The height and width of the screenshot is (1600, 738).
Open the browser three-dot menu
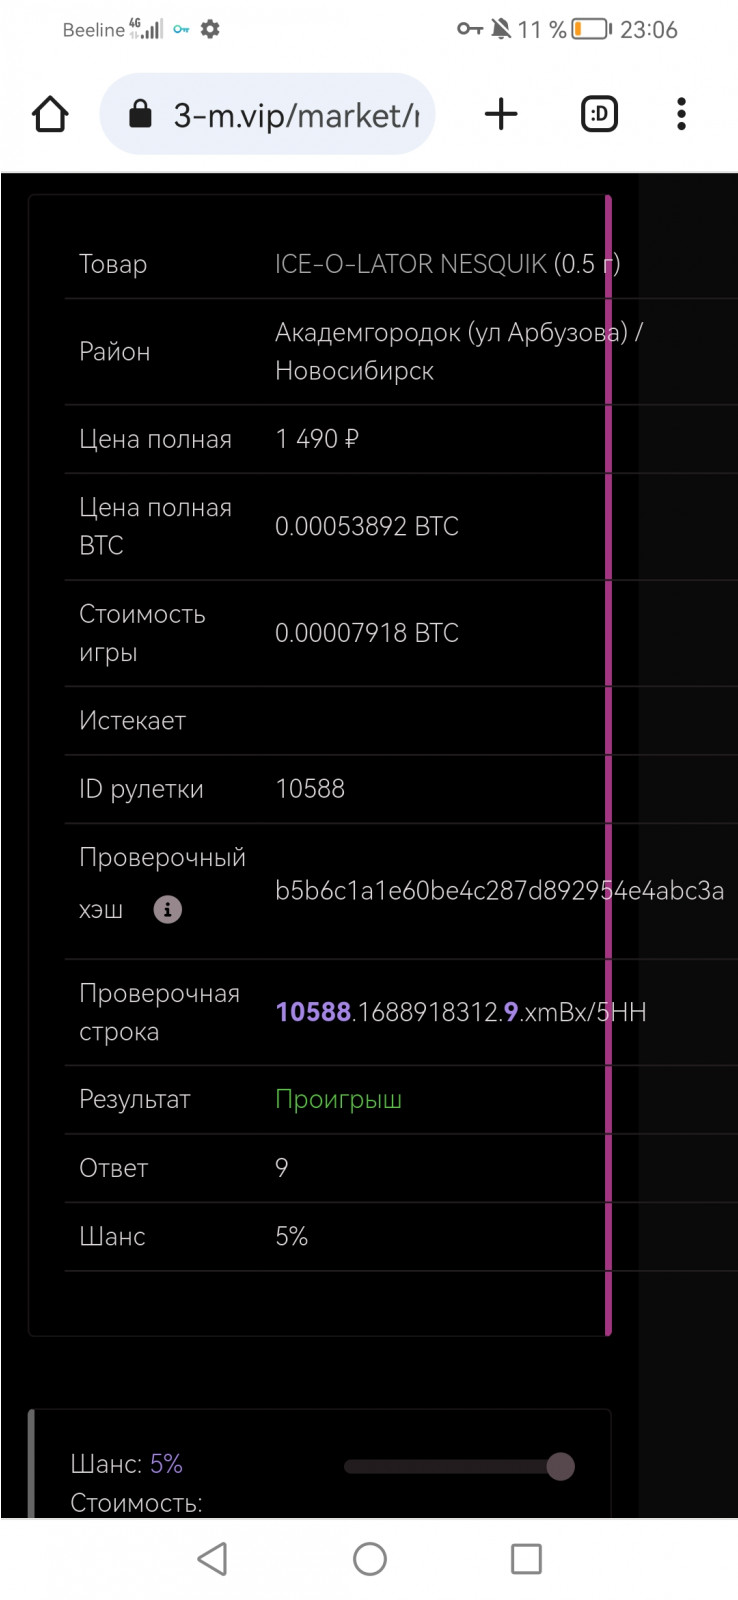tap(681, 114)
